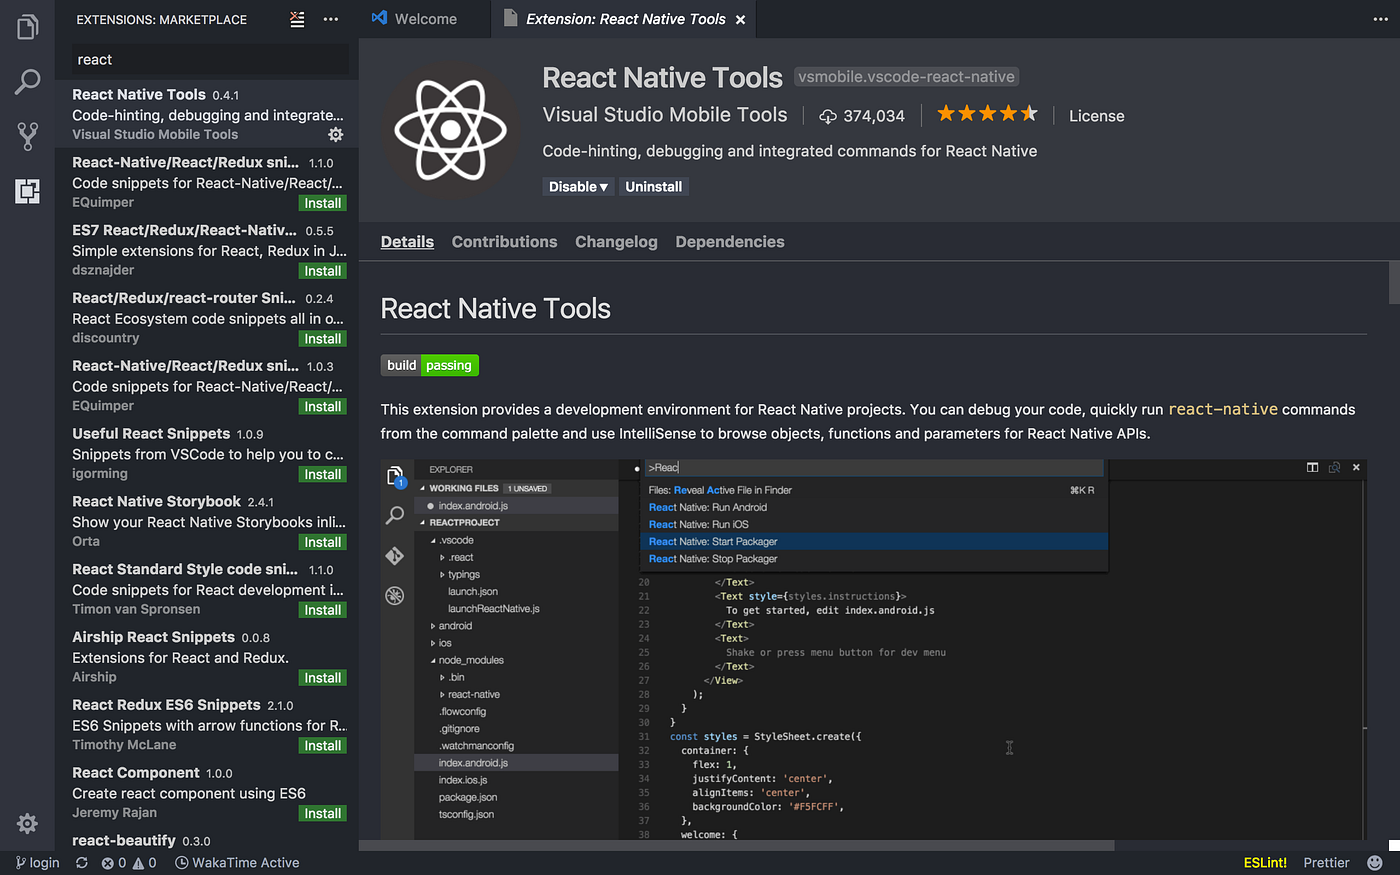Click the extensions search input field

[210, 60]
